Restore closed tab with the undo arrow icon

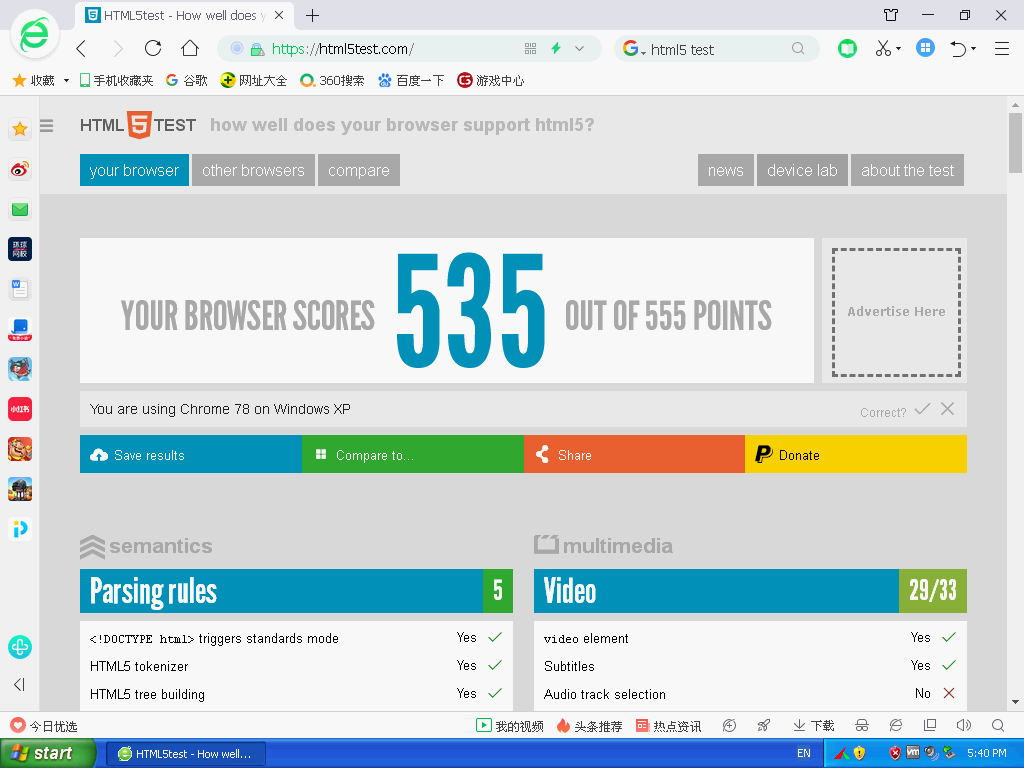pos(958,48)
